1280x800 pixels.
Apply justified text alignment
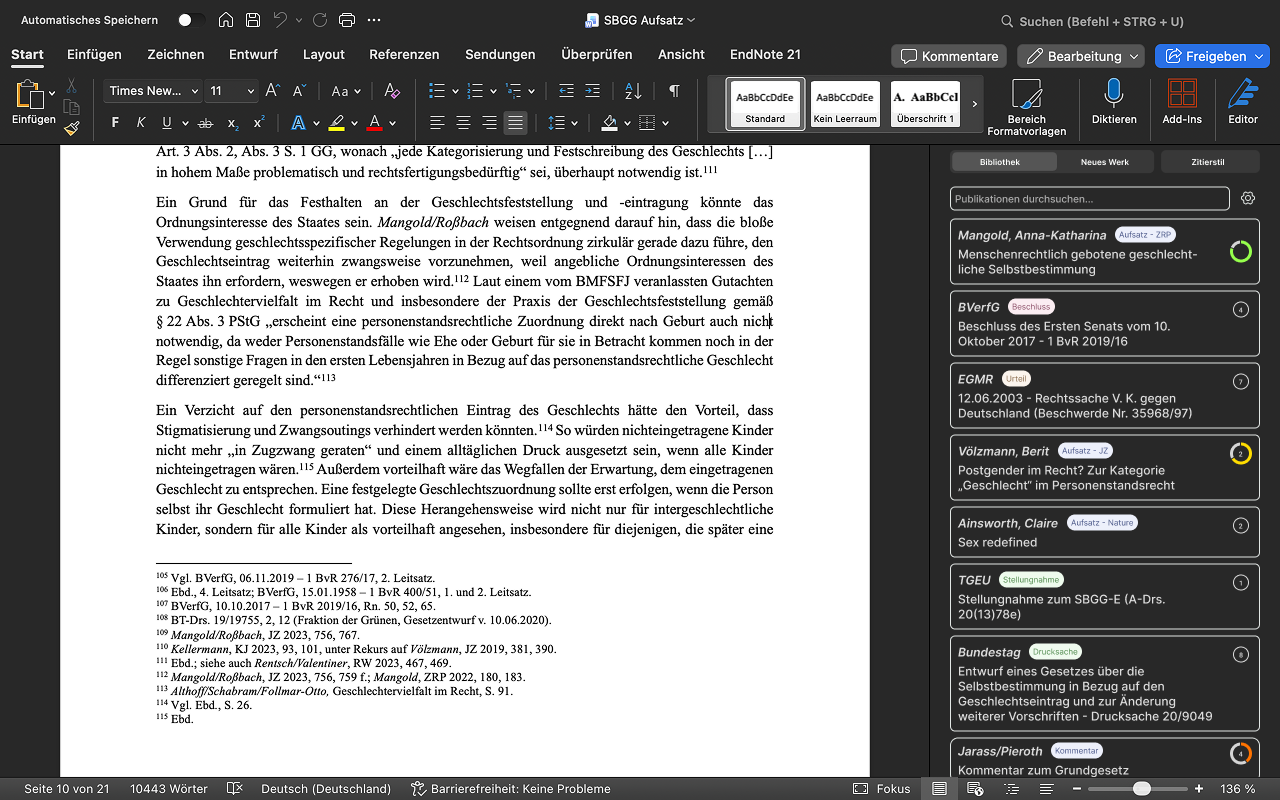tap(515, 123)
